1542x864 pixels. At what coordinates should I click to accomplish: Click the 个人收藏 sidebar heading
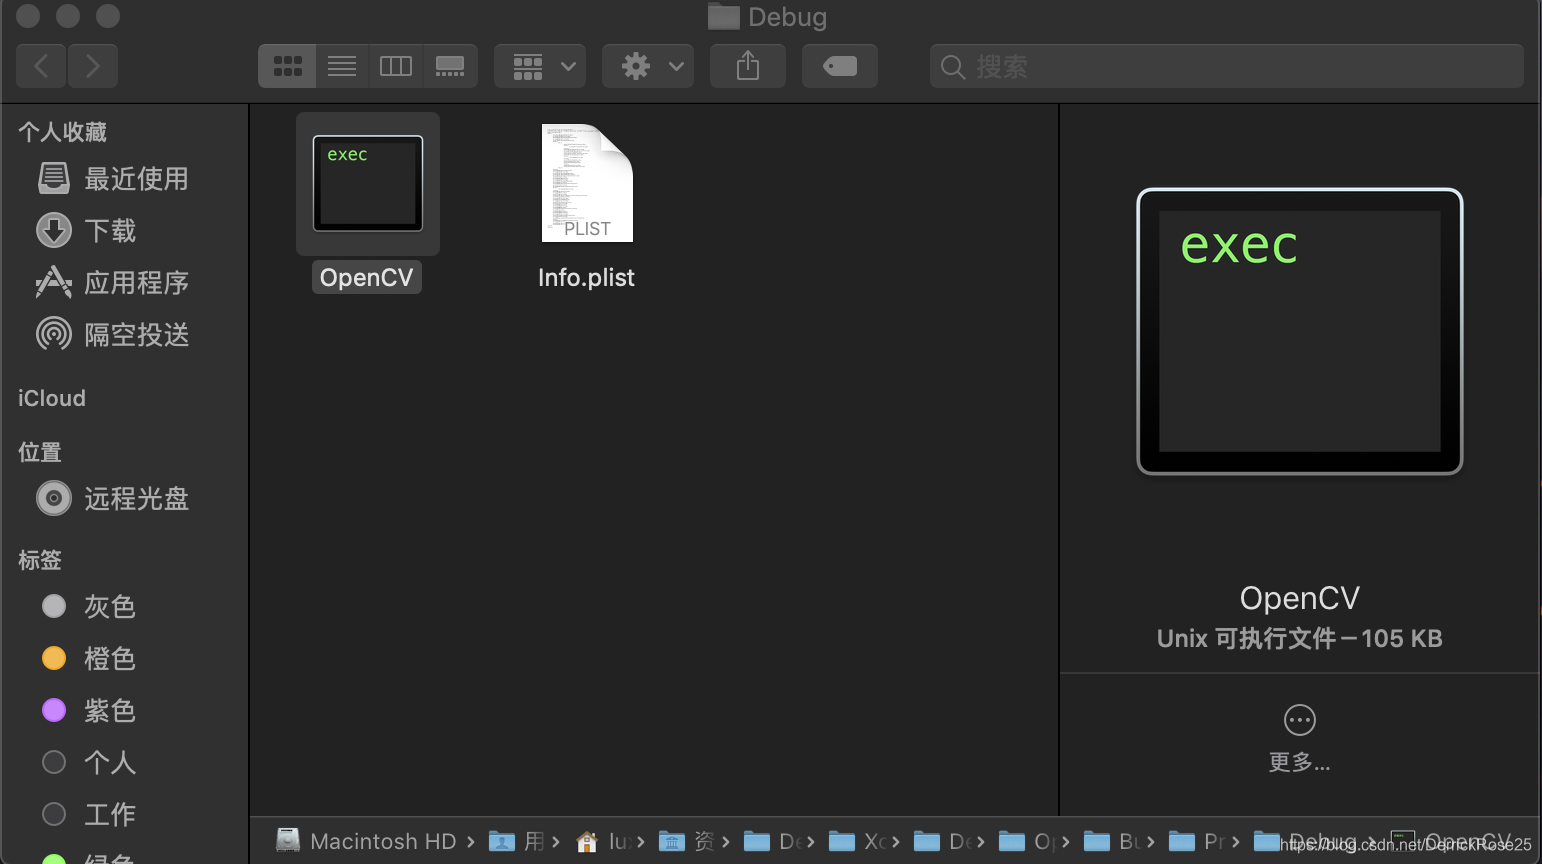(62, 132)
